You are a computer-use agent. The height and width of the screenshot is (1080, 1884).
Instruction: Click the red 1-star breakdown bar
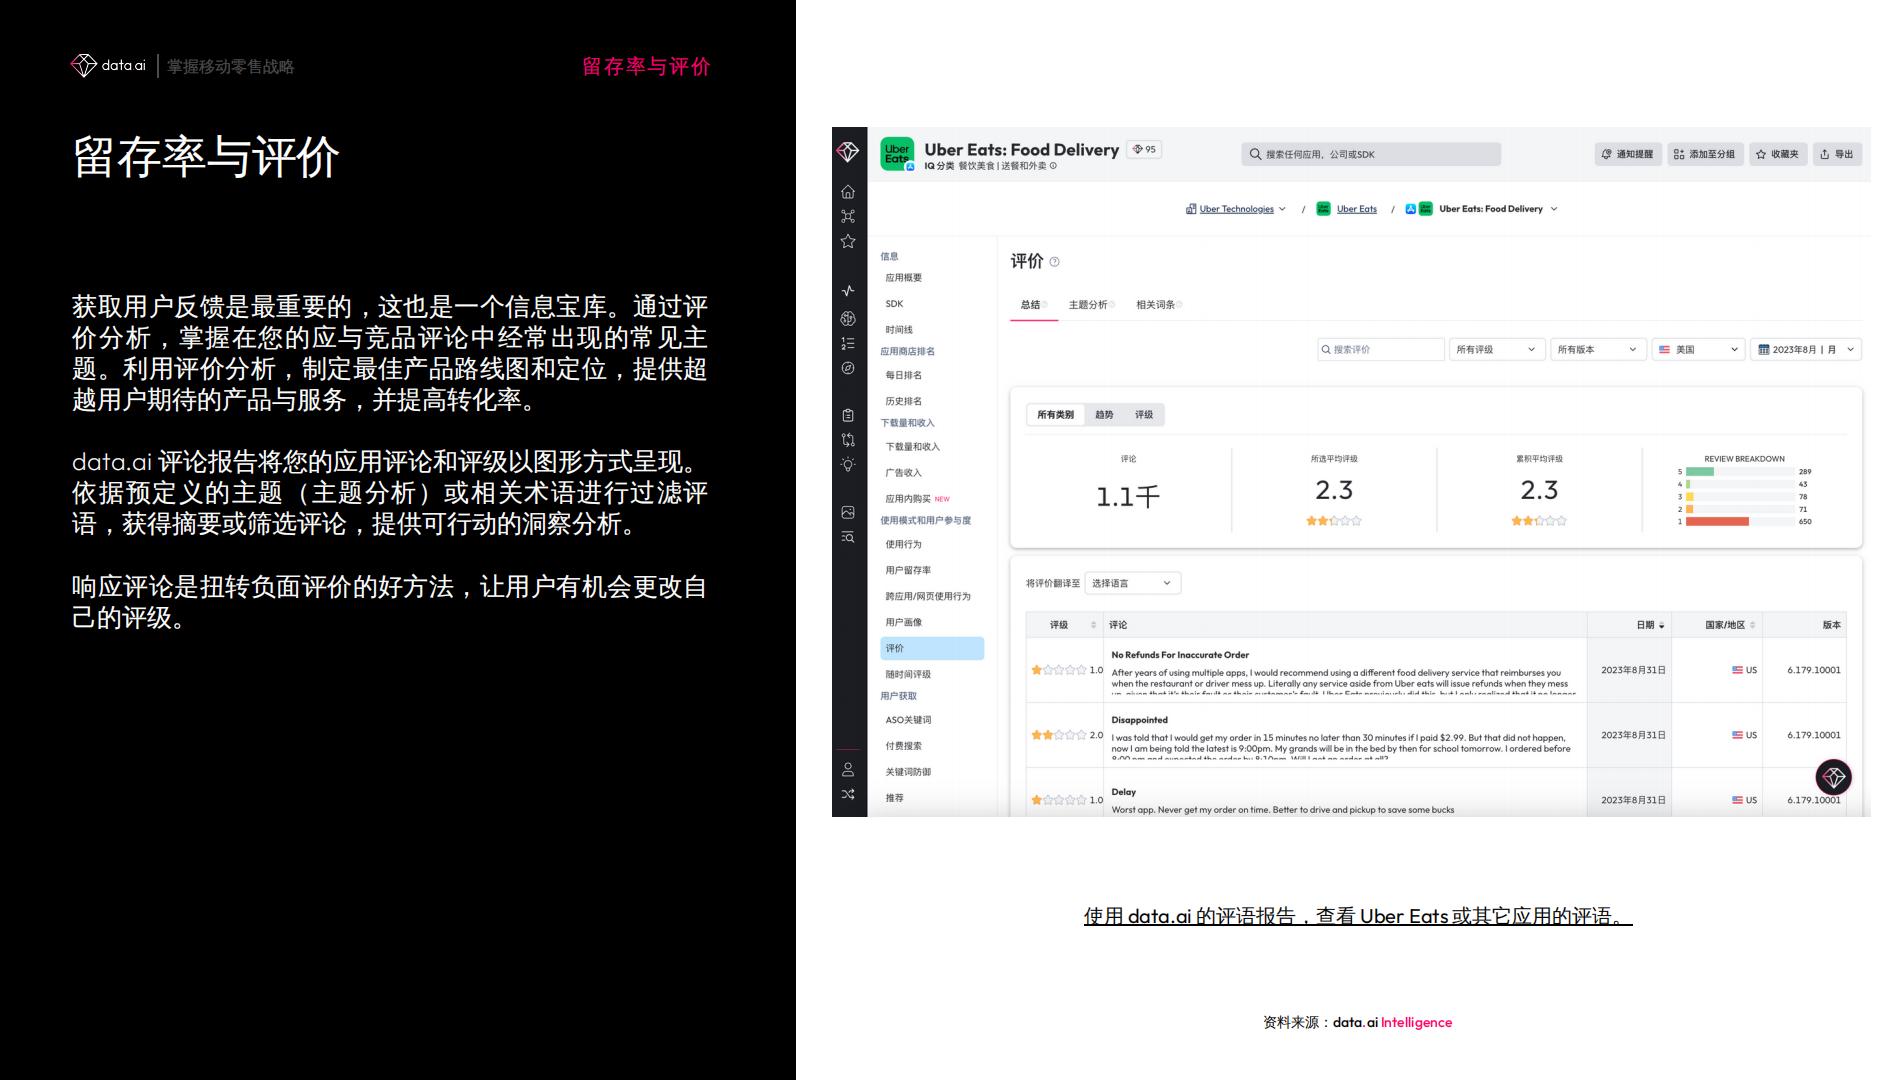[x=1717, y=521]
